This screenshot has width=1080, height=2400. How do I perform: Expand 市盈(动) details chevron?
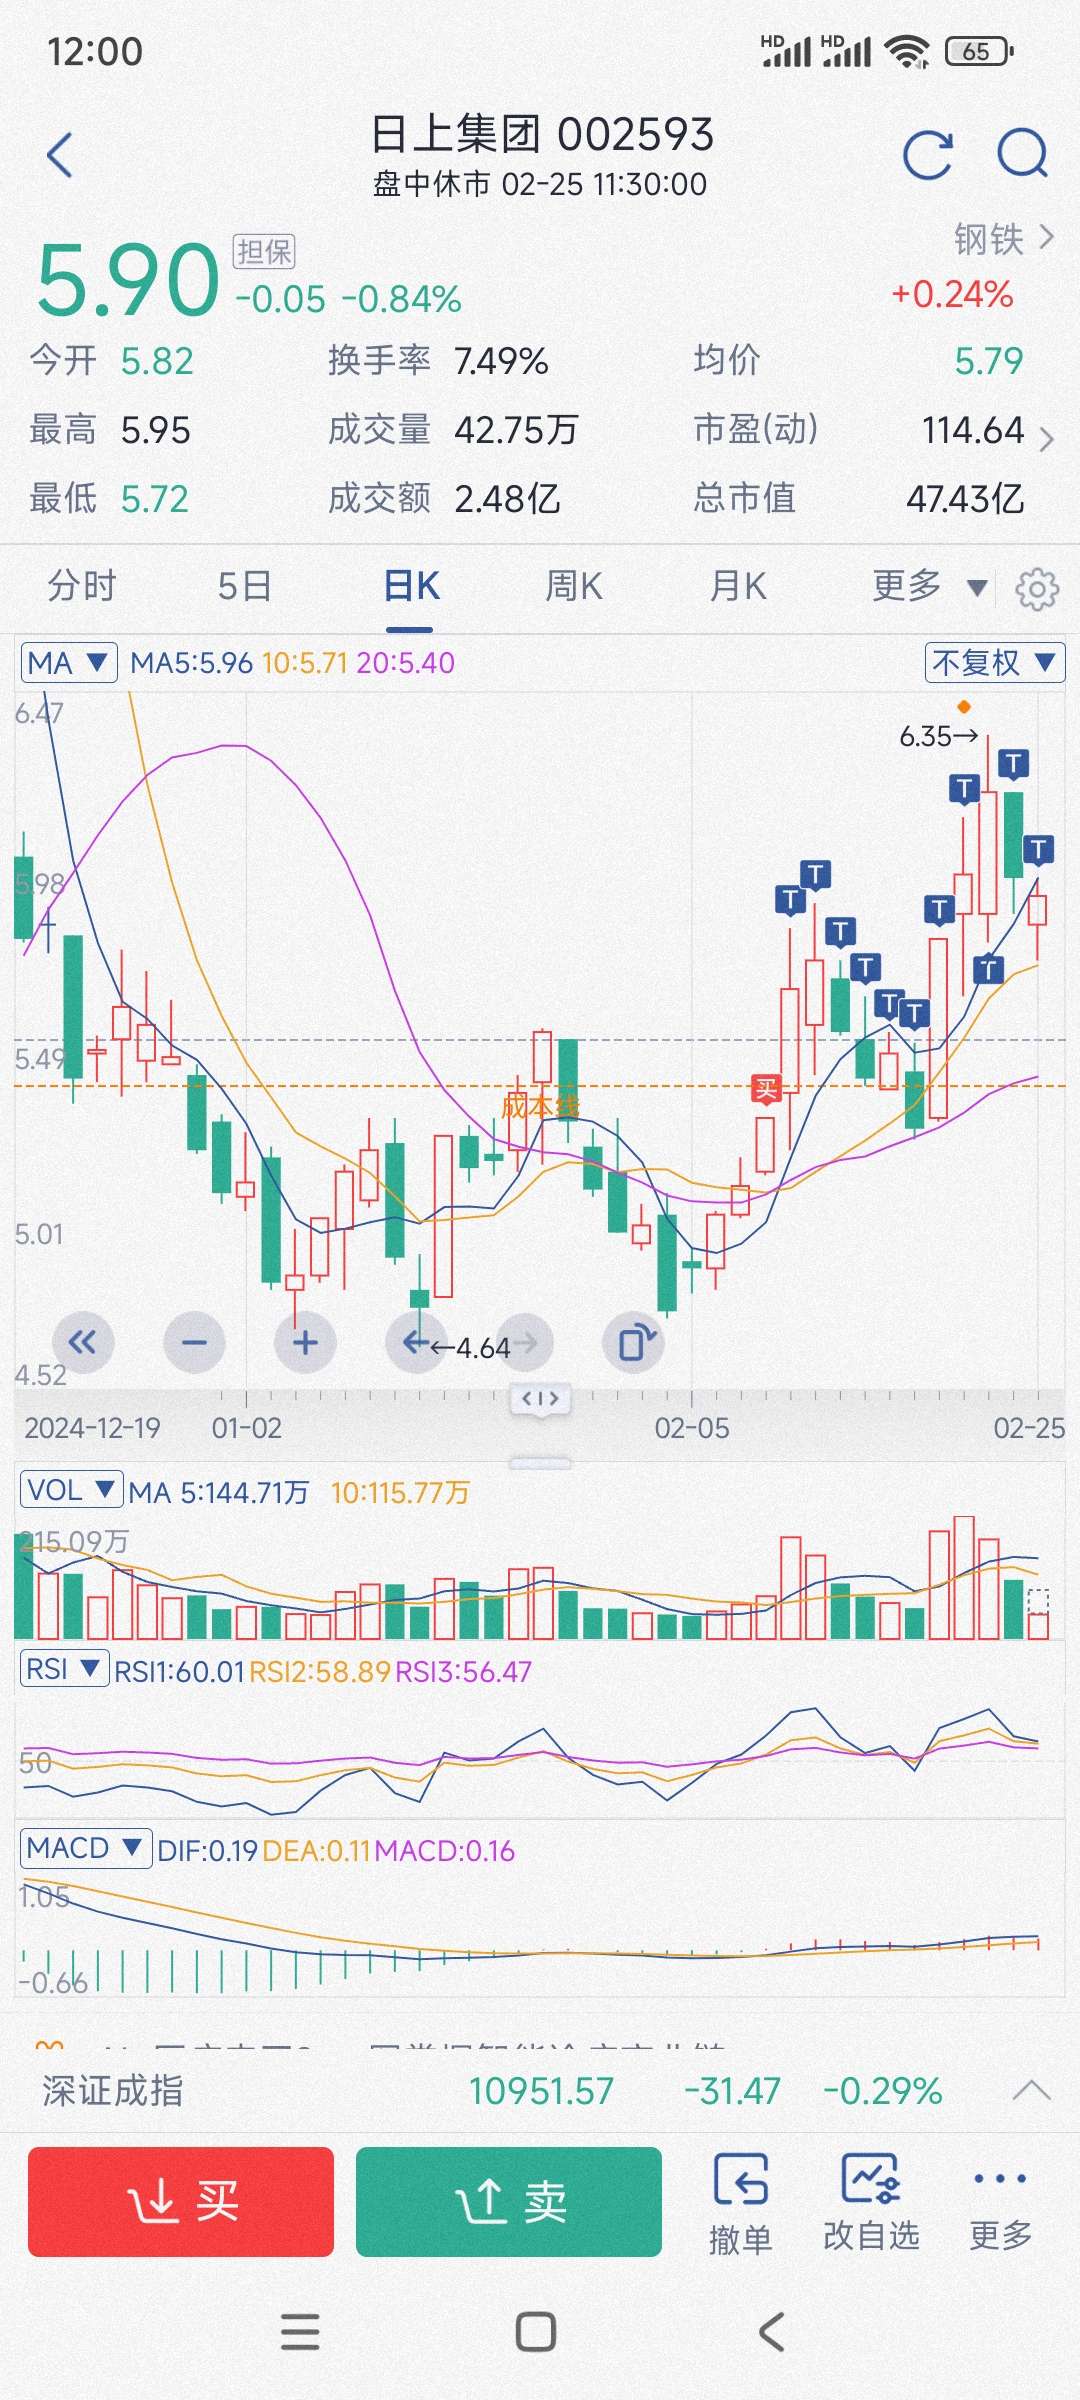1046,438
